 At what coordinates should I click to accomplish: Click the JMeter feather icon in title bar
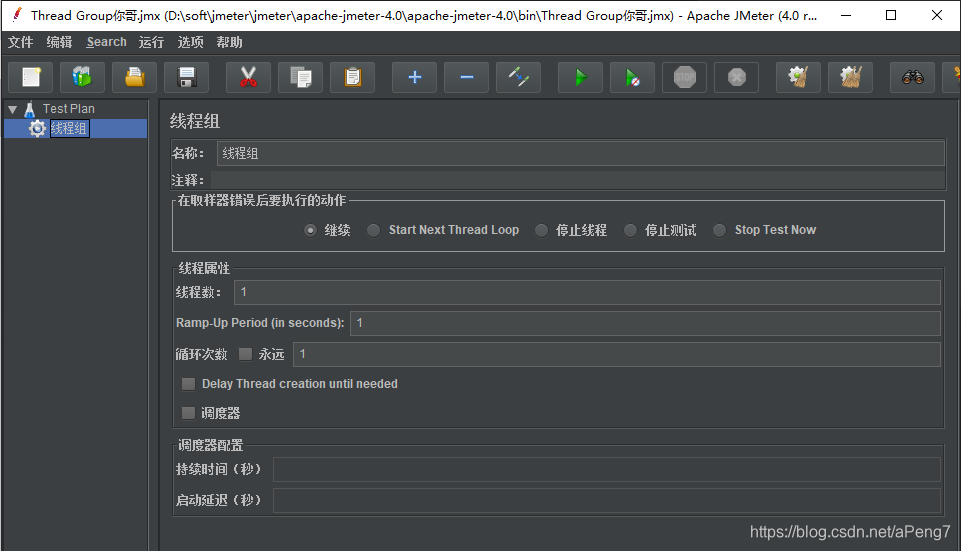click(17, 15)
